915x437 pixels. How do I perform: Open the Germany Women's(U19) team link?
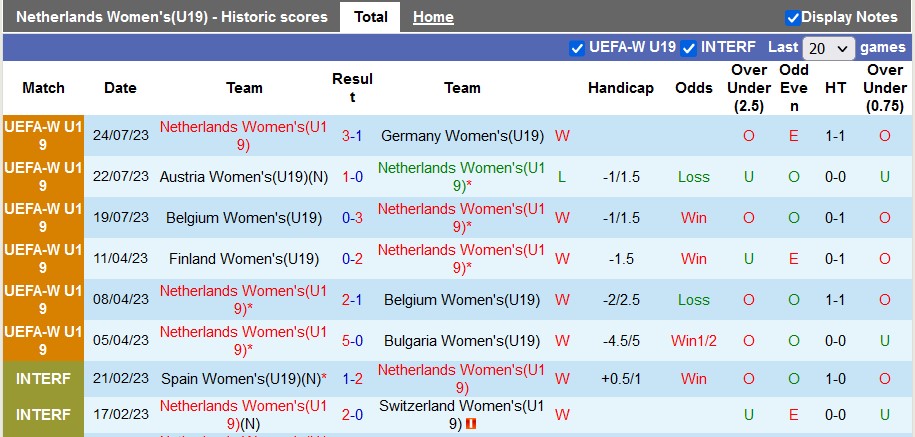click(x=462, y=136)
